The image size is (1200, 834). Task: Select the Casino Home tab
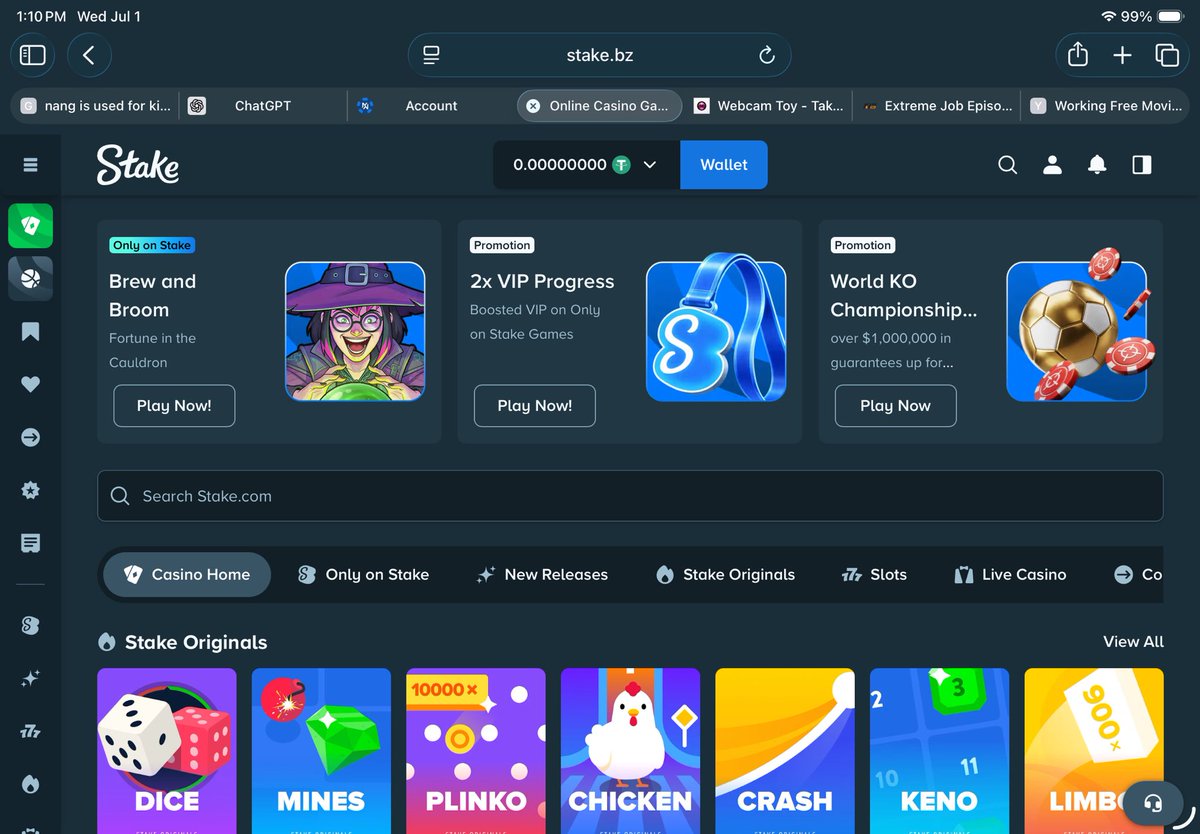coord(187,574)
